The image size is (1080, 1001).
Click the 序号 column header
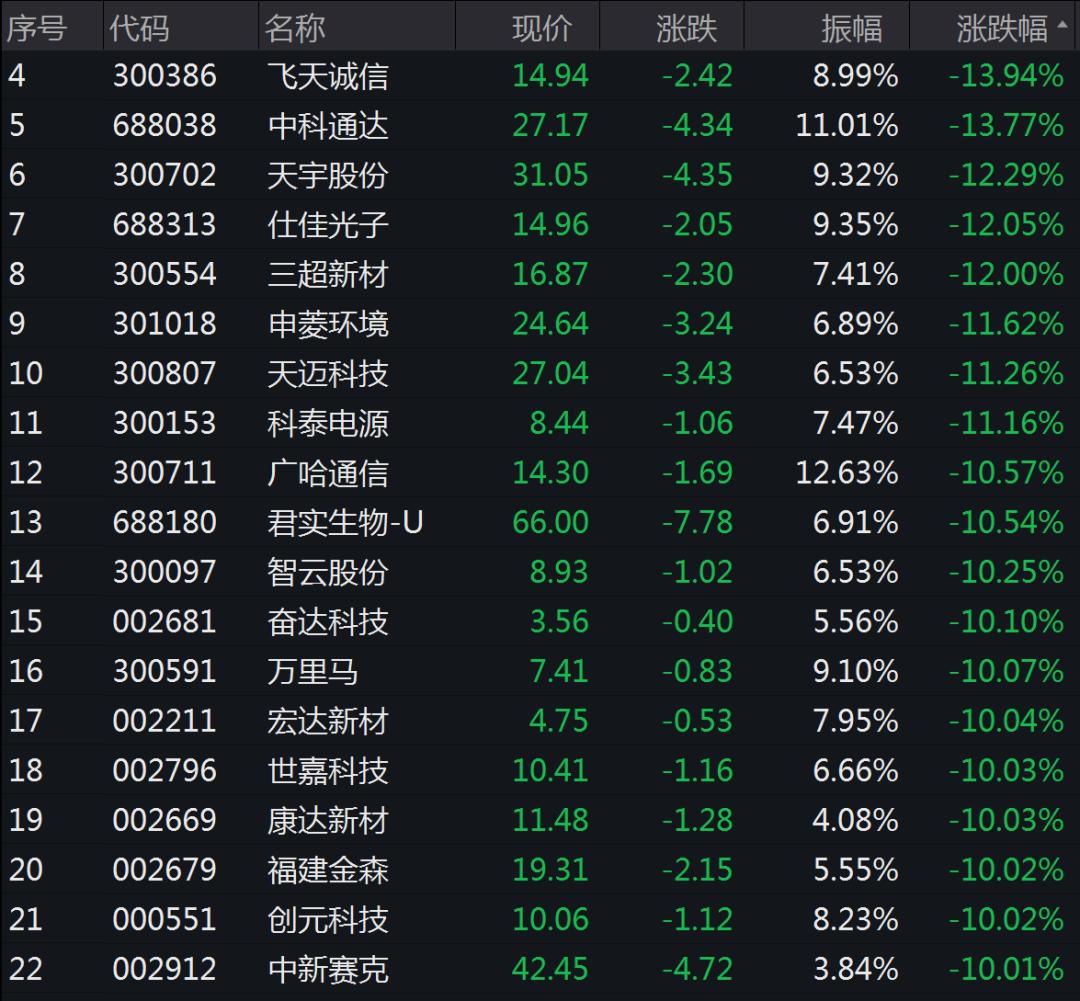click(37, 29)
